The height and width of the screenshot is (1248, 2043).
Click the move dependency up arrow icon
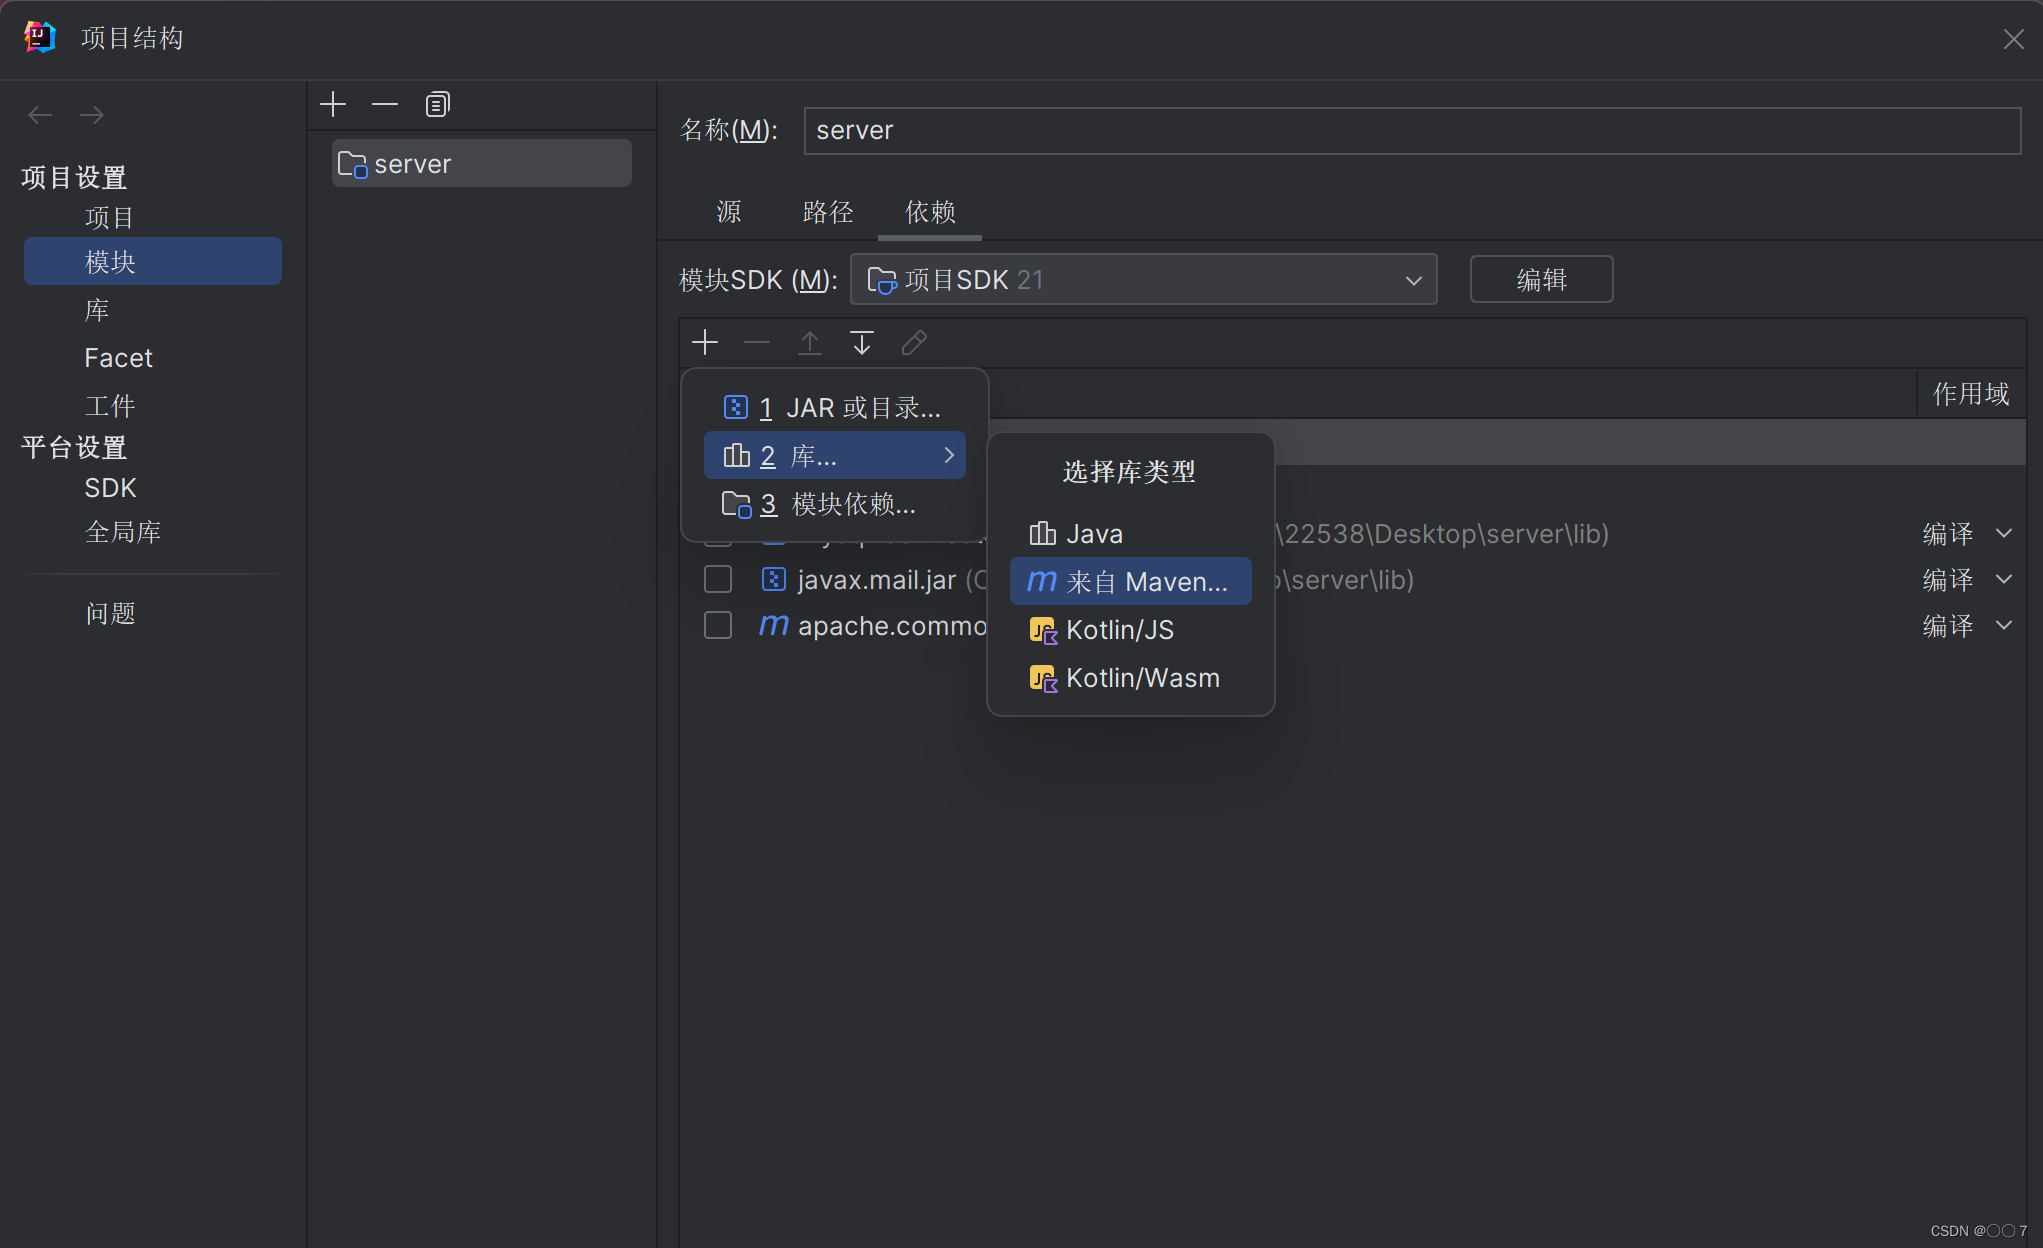(x=809, y=343)
